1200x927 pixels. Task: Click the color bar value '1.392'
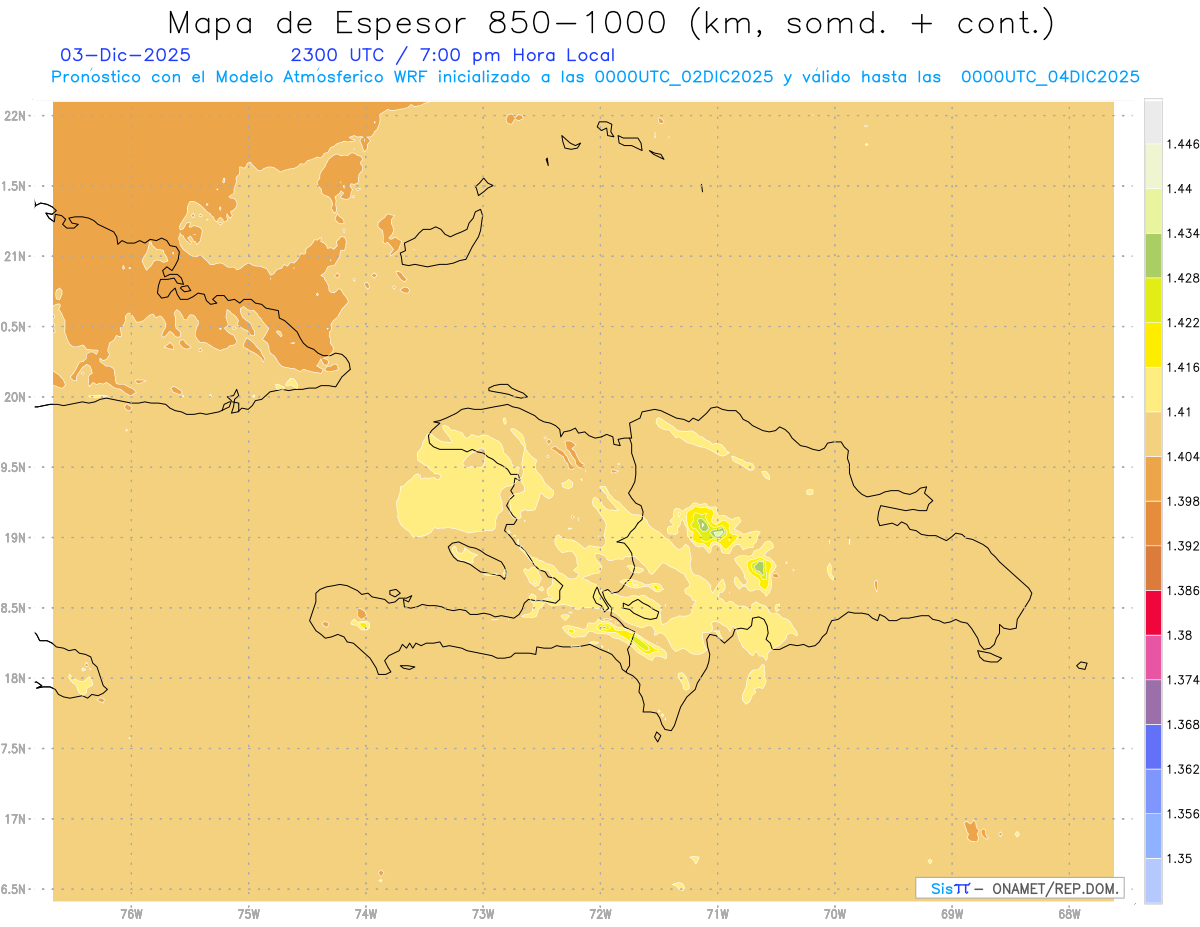click(x=1184, y=546)
